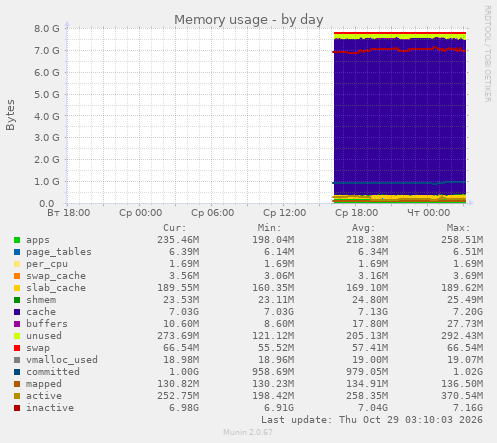Image resolution: width=497 pixels, height=443 pixels.
Task: Click the 'page_tables' legend label
Action: pyautogui.click(x=59, y=252)
